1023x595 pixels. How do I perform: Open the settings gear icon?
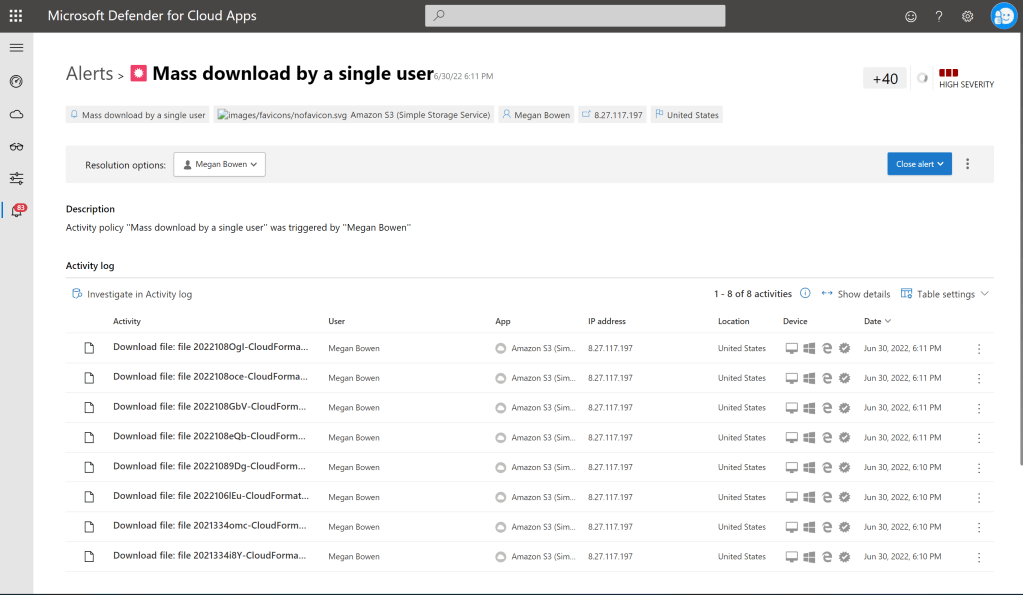coord(967,16)
